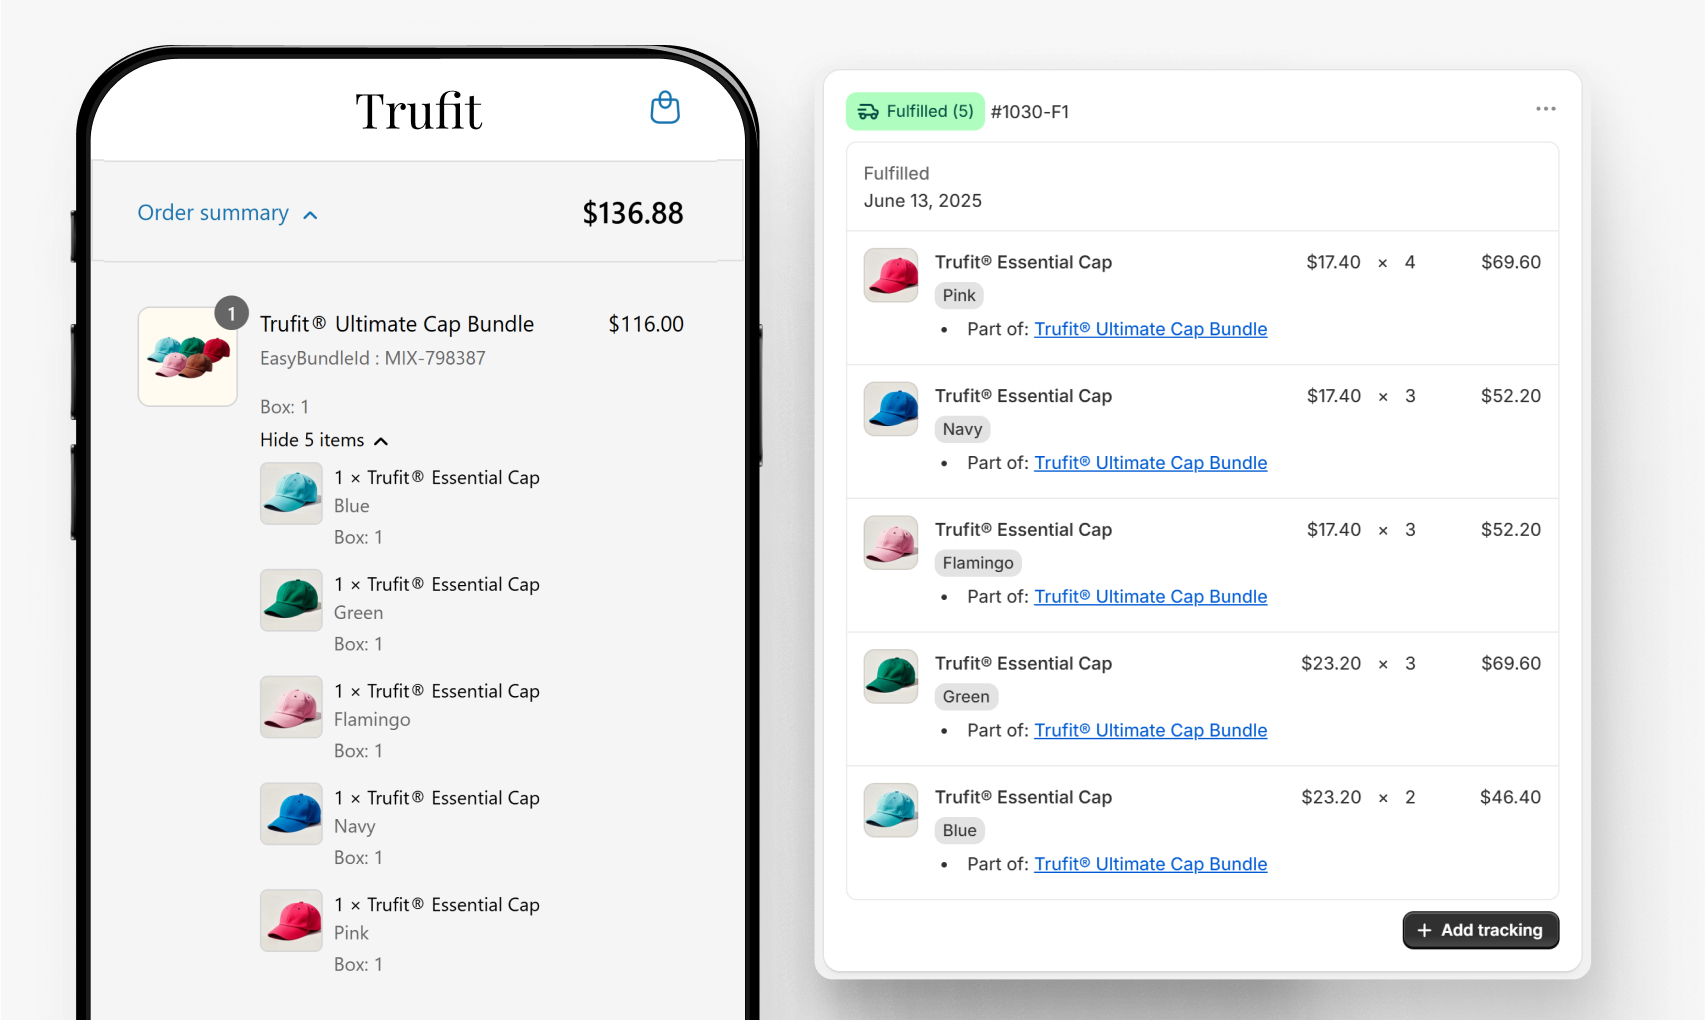1705x1020 pixels.
Task: Click the Pink cap image in fulfillment card
Action: pos(891,275)
